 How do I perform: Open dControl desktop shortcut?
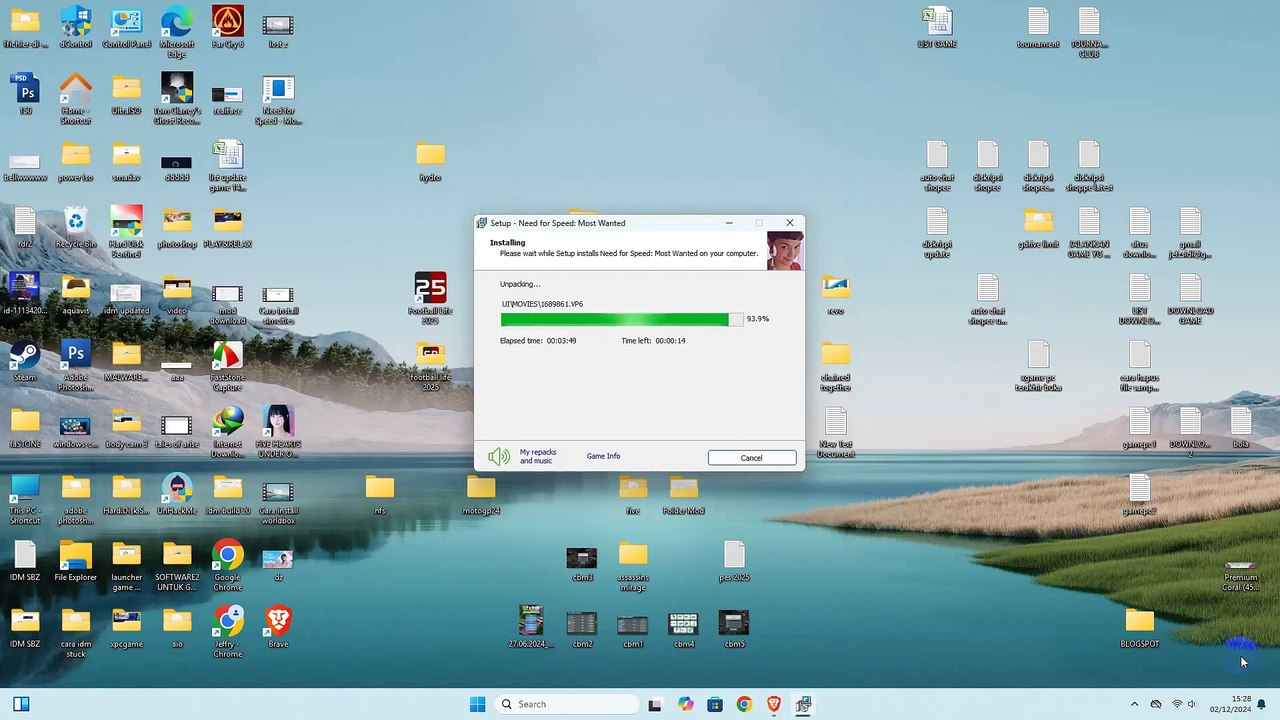pos(76,28)
